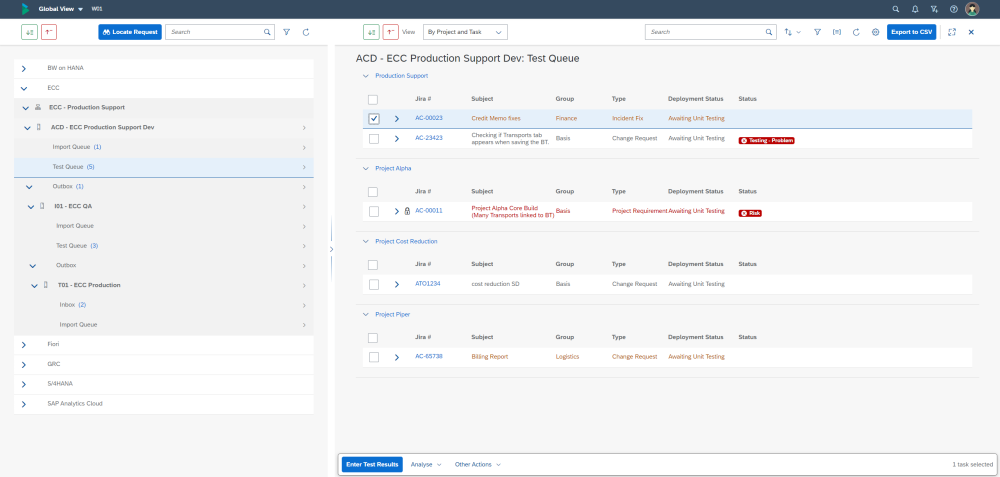This screenshot has height=477, width=1000.
Task: Refresh the Test Queue task list
Action: point(856,32)
